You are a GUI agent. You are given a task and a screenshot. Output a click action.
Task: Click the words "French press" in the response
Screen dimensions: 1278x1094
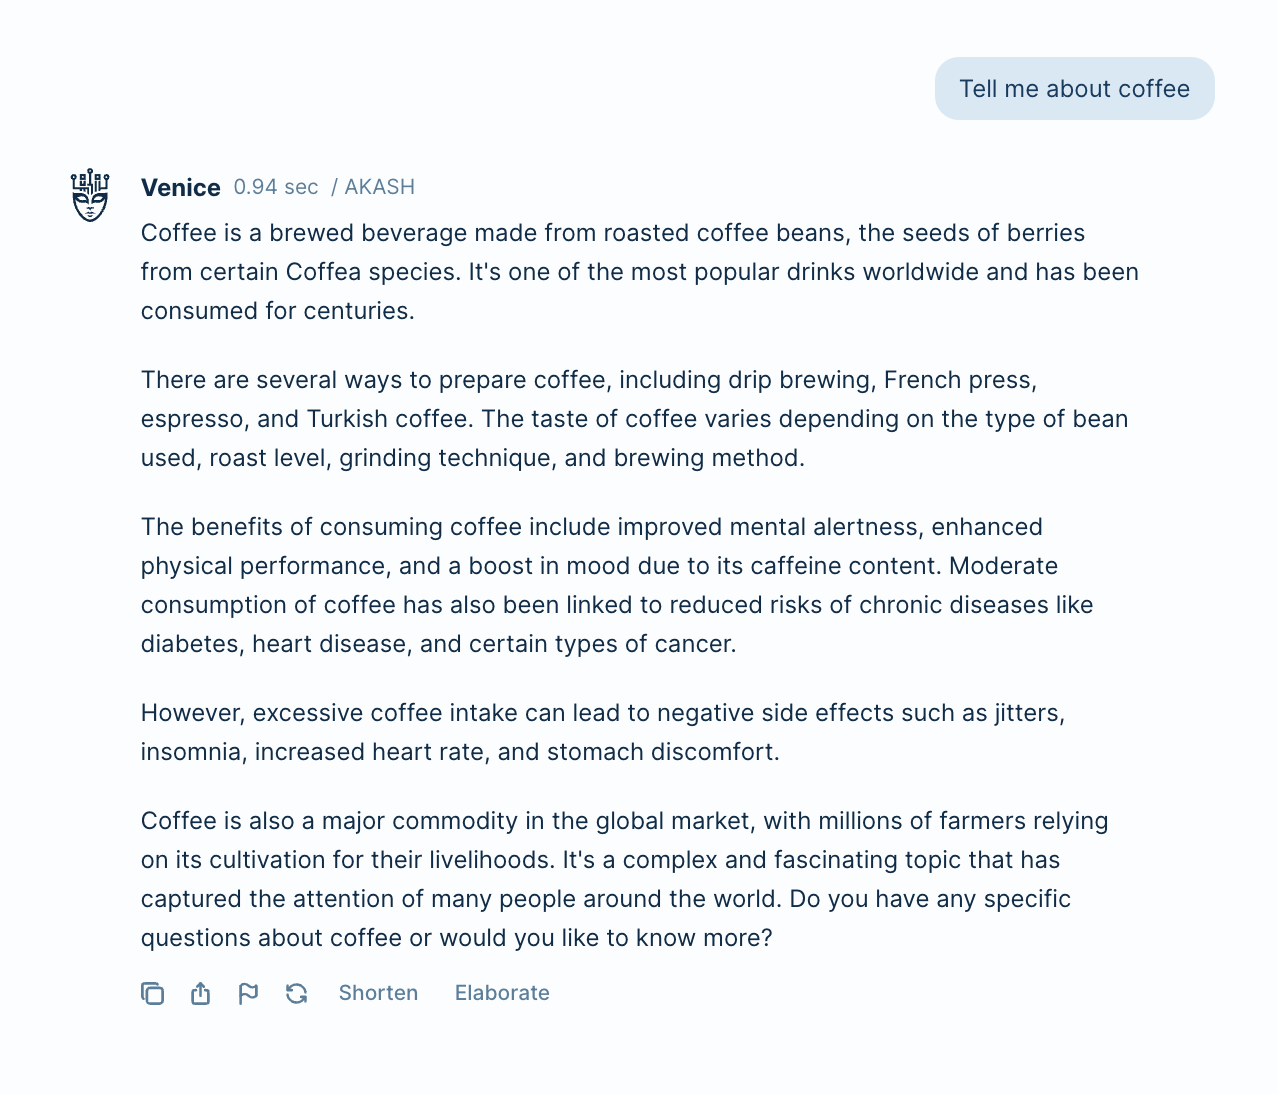click(x=958, y=380)
